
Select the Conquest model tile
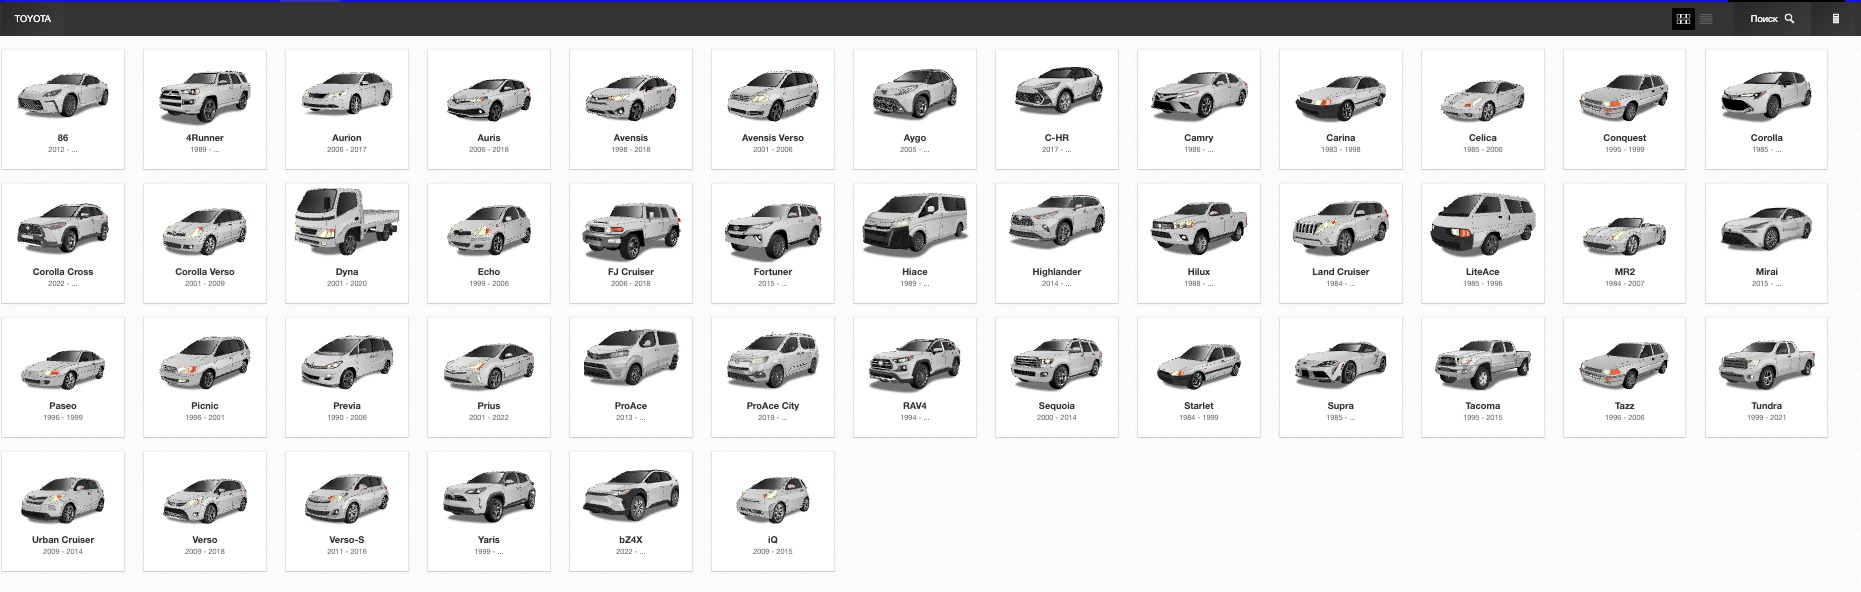click(1625, 109)
